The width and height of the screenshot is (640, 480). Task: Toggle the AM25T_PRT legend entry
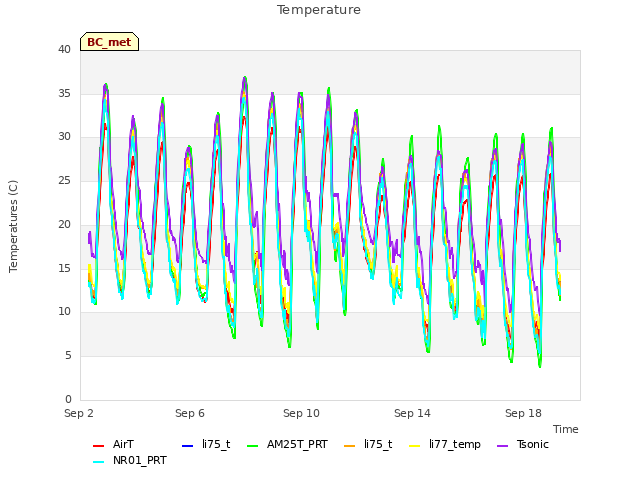pyautogui.click(x=287, y=444)
